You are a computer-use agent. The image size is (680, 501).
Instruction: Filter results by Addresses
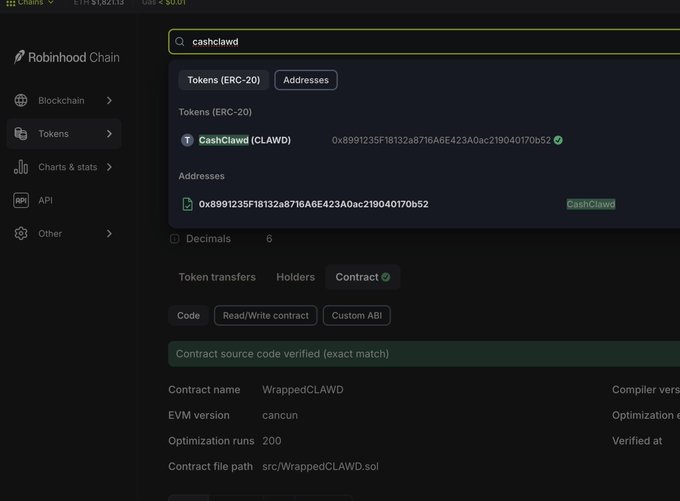pos(306,80)
